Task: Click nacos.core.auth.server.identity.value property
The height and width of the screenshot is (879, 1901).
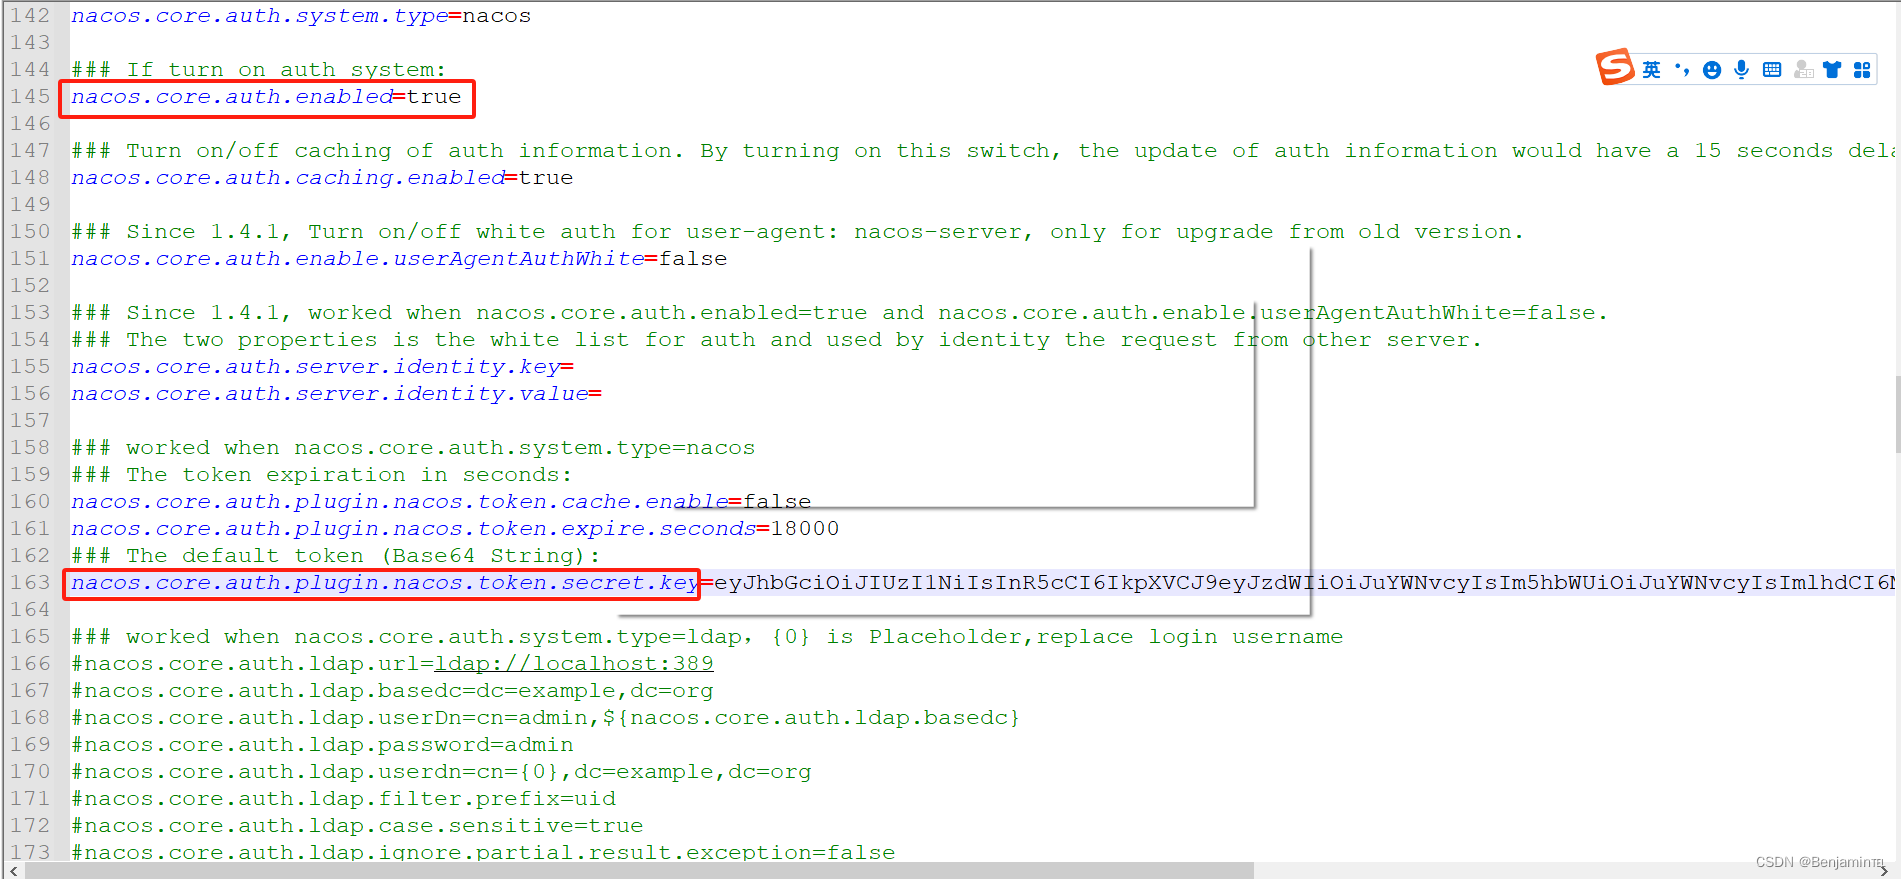Action: click(x=330, y=394)
